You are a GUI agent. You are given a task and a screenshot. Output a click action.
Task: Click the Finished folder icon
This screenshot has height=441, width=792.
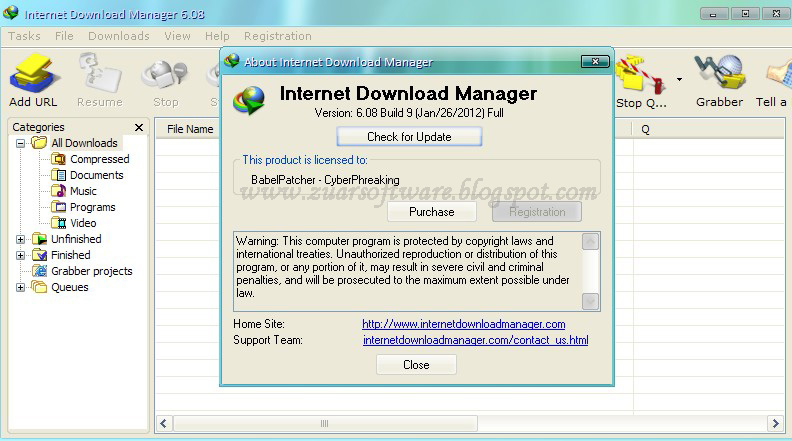(39, 255)
